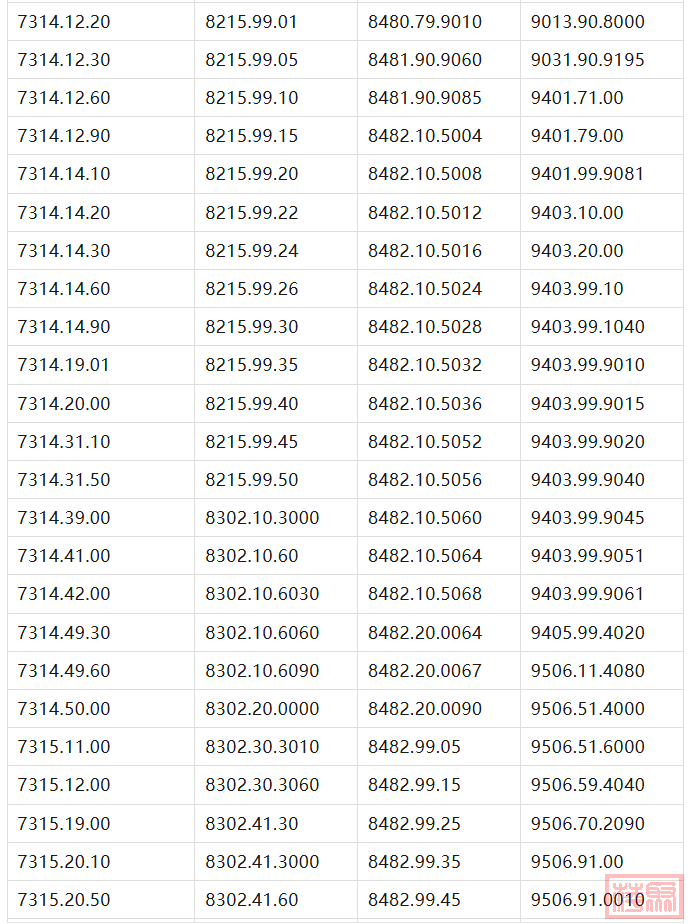Select the entry 8480.79.9010

click(x=424, y=22)
